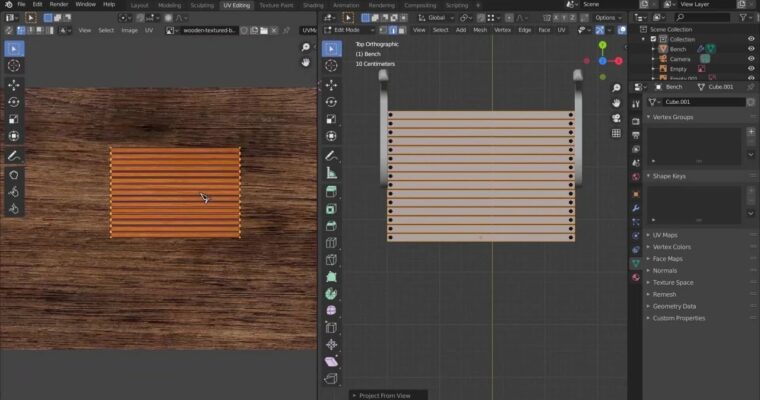
Task: Open the Tool properties tab
Action: (636, 104)
